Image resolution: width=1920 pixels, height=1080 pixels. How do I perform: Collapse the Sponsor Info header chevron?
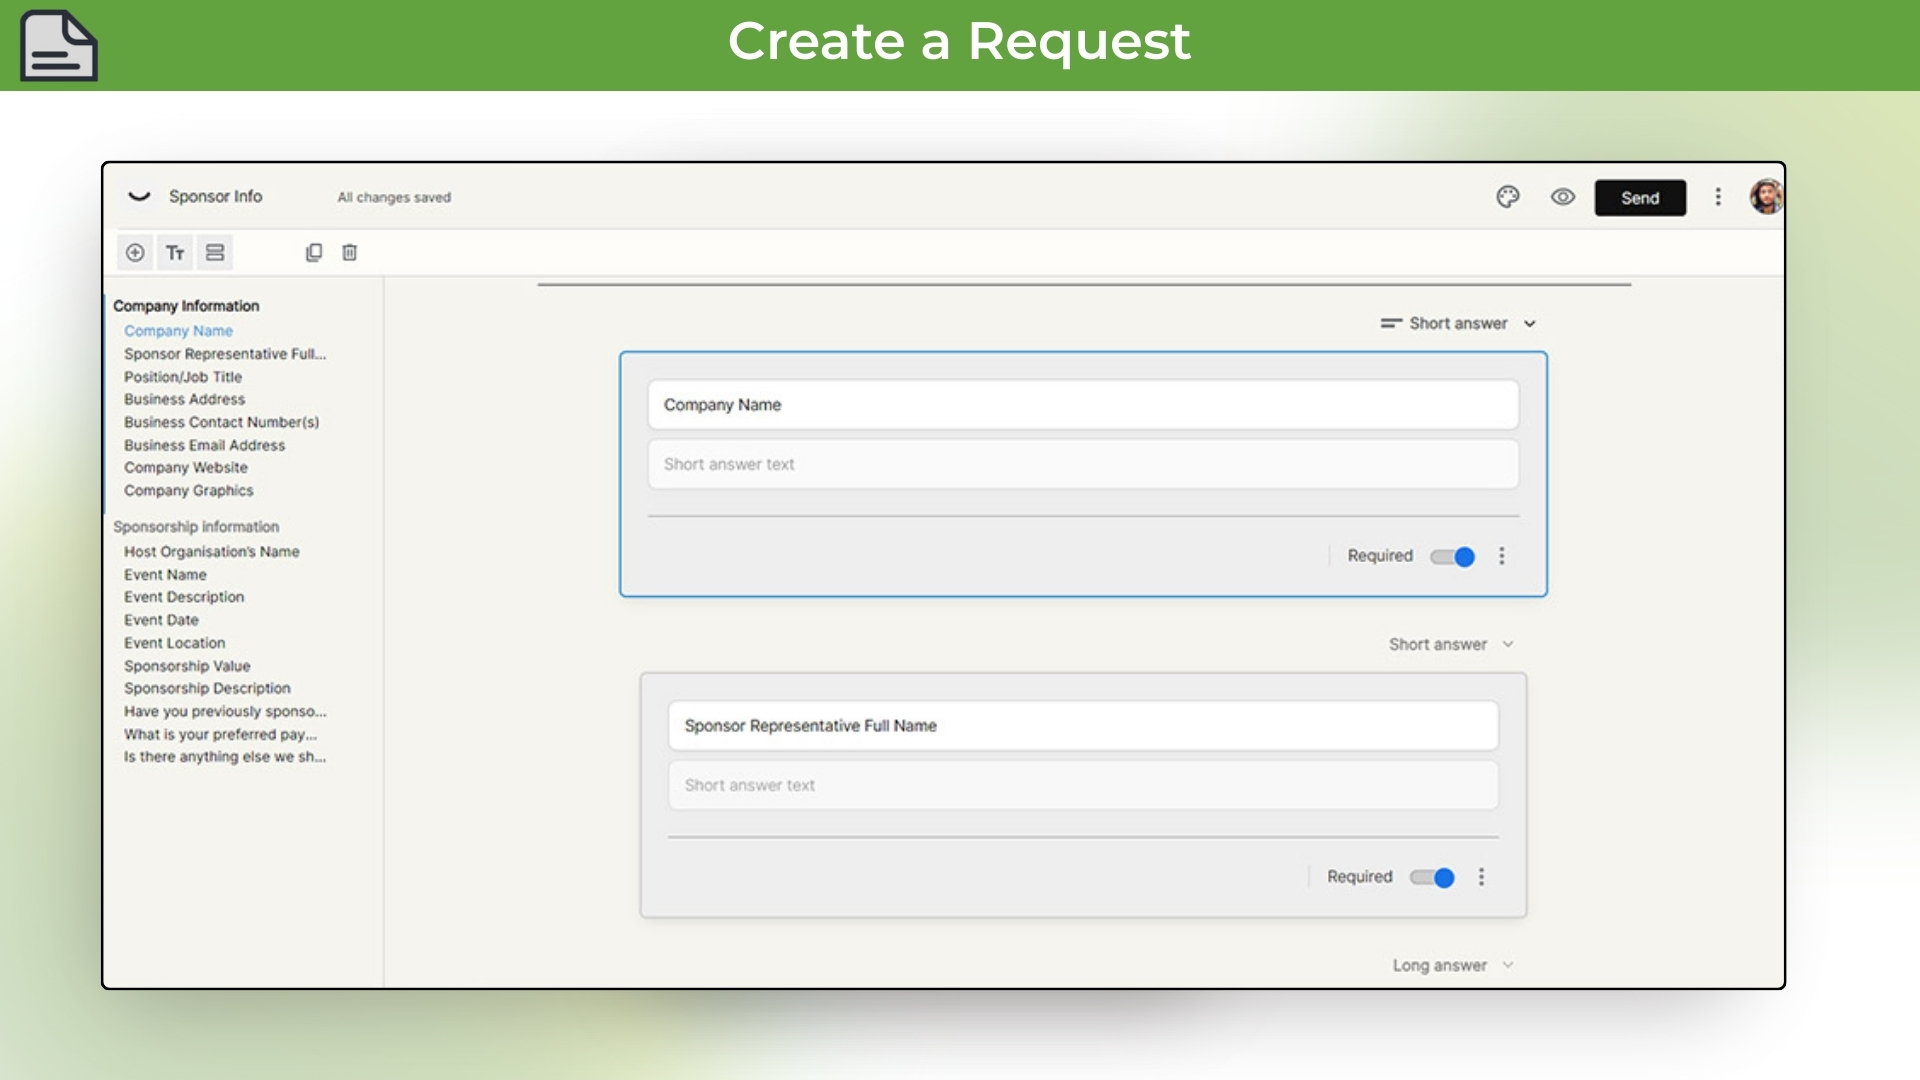click(138, 196)
